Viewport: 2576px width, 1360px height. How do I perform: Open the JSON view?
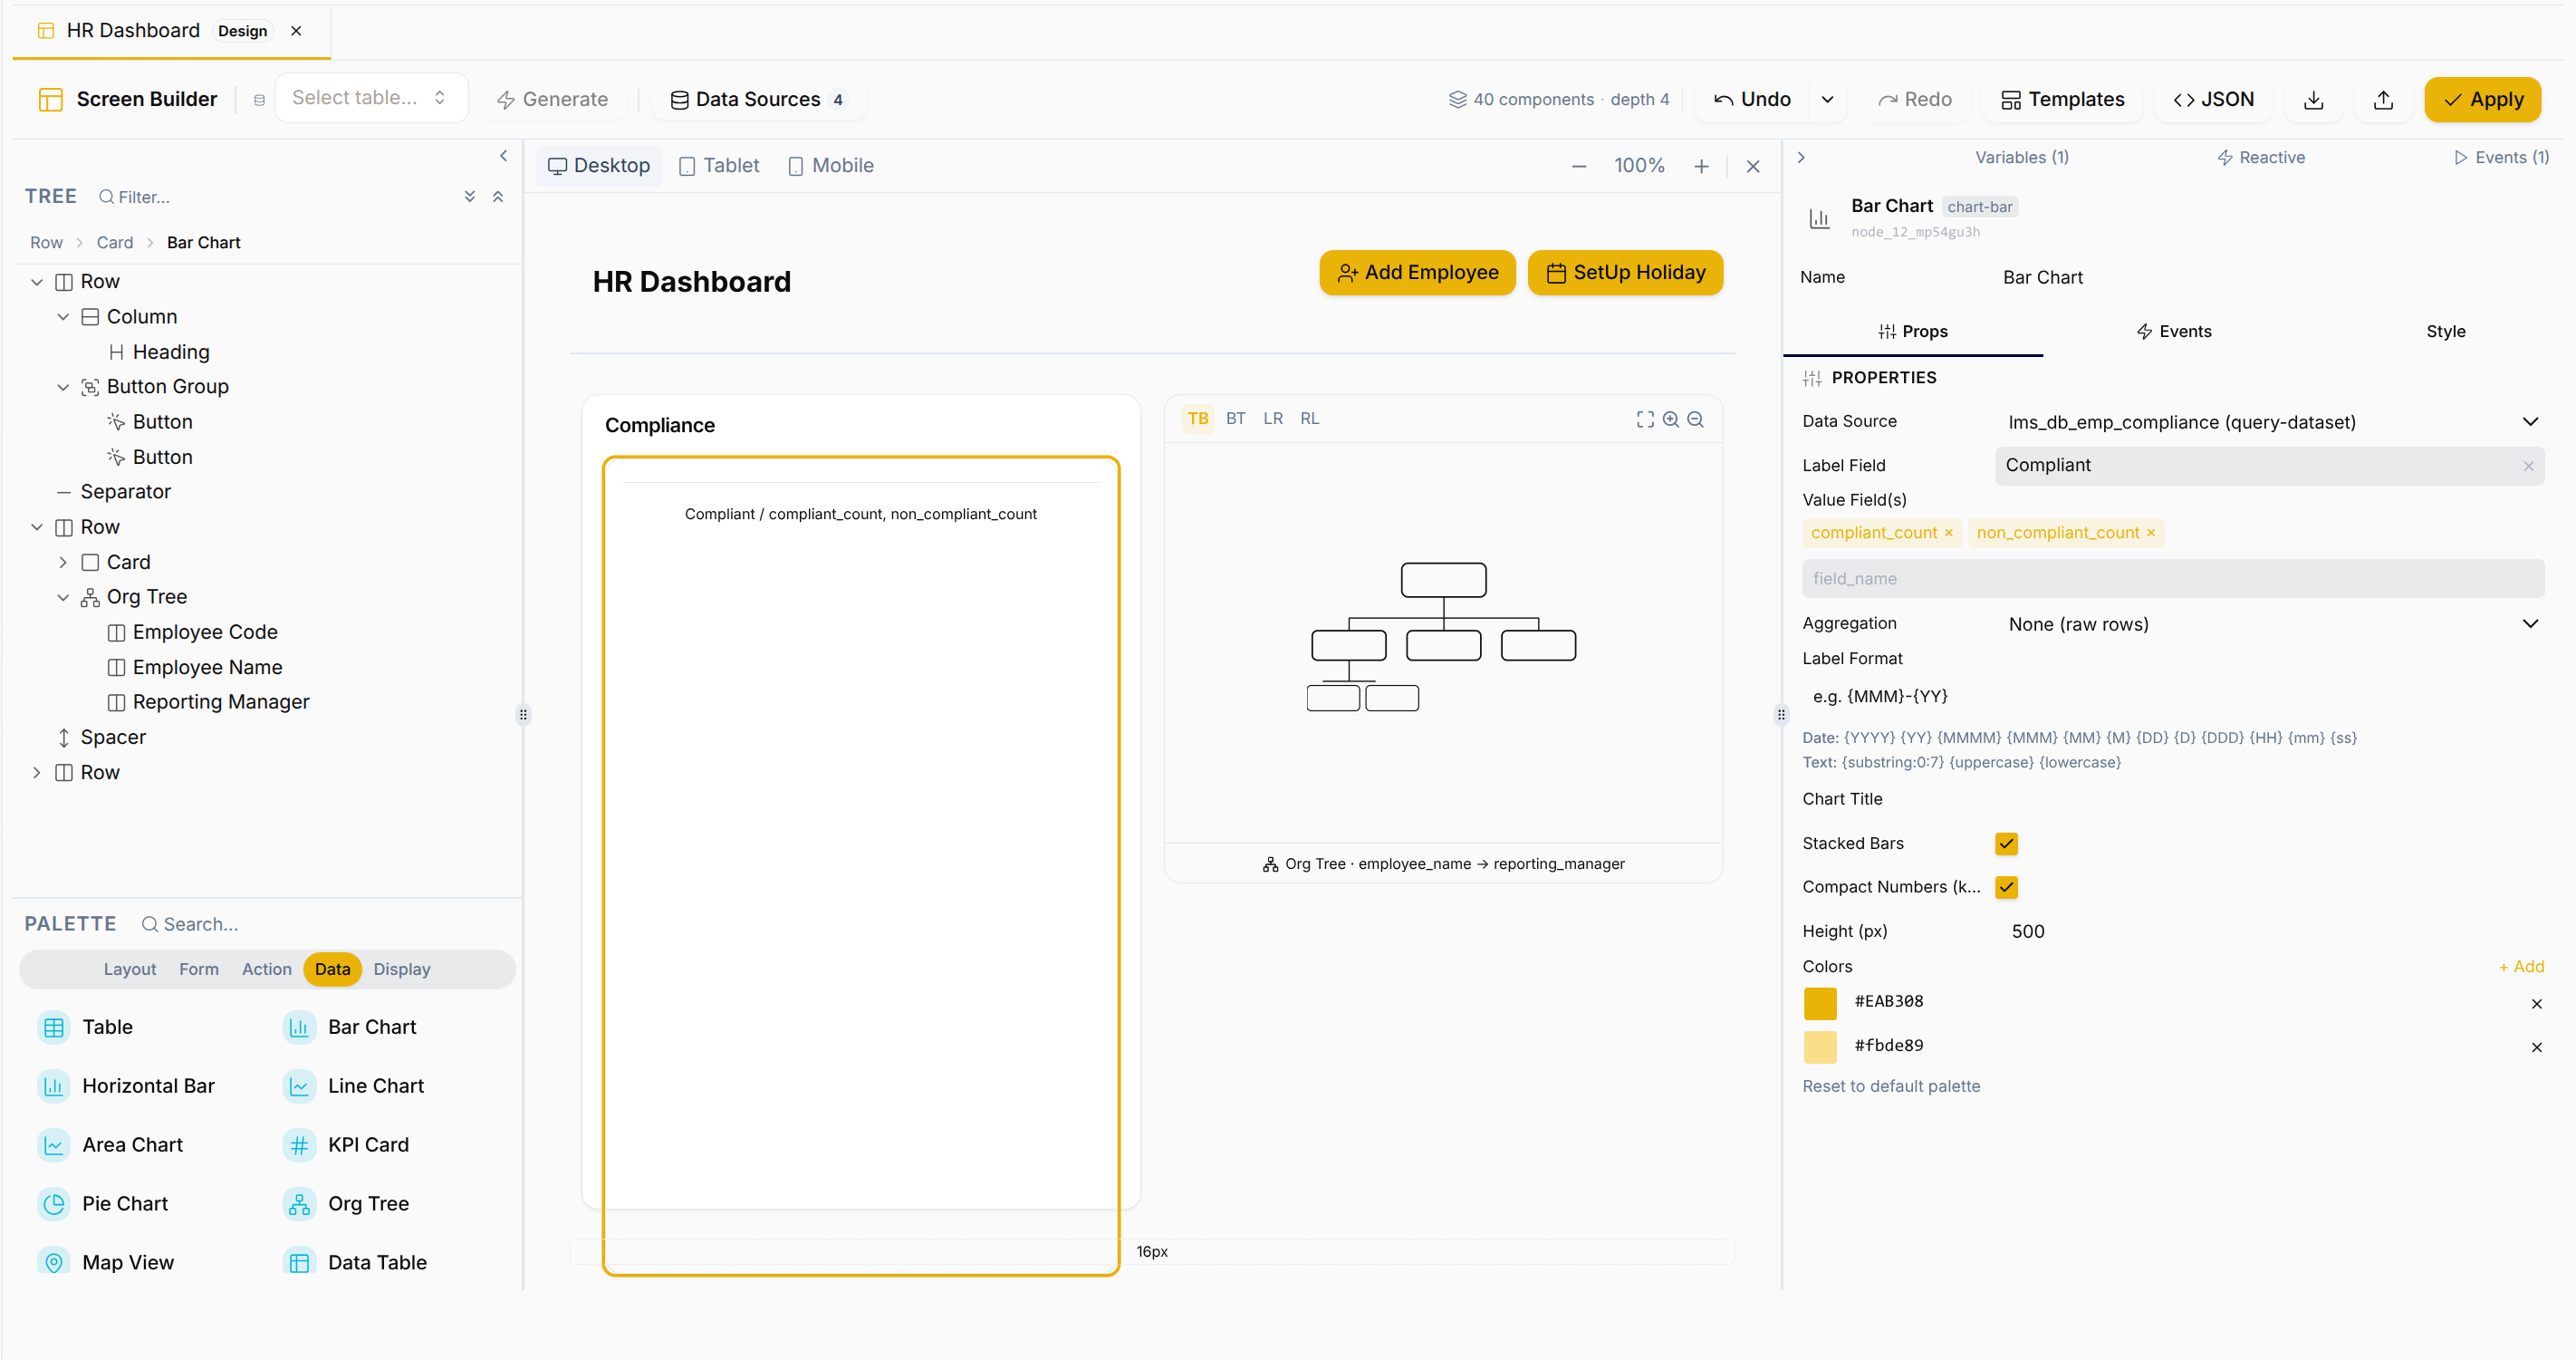(x=2213, y=100)
